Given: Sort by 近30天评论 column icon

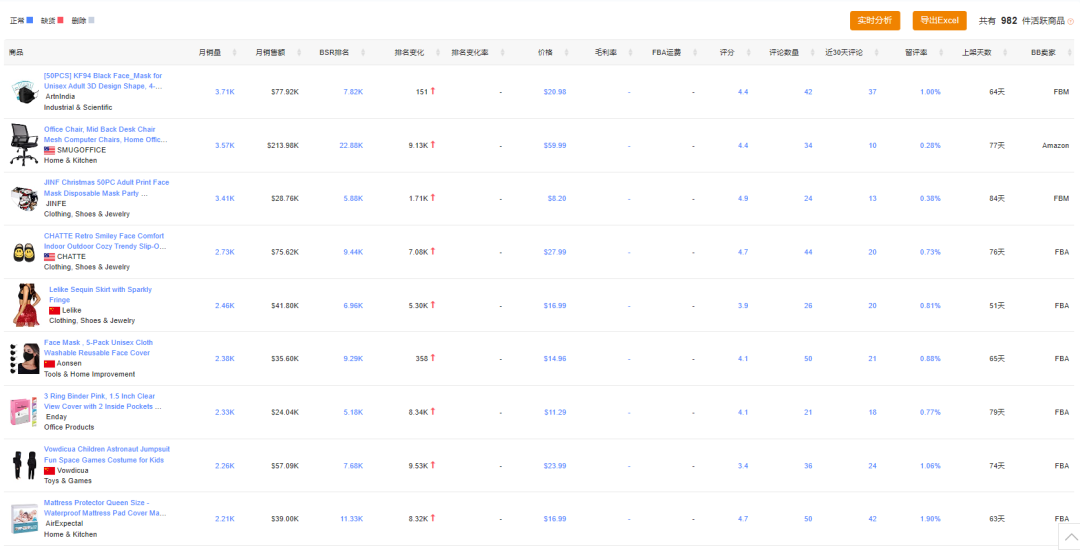Looking at the screenshot, I should point(877,53).
